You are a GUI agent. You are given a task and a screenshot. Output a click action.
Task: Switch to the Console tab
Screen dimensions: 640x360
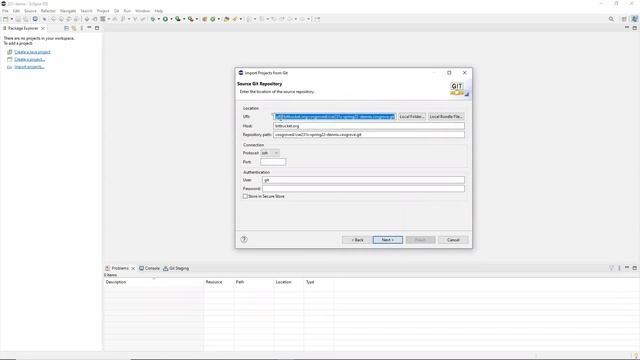pos(149,268)
